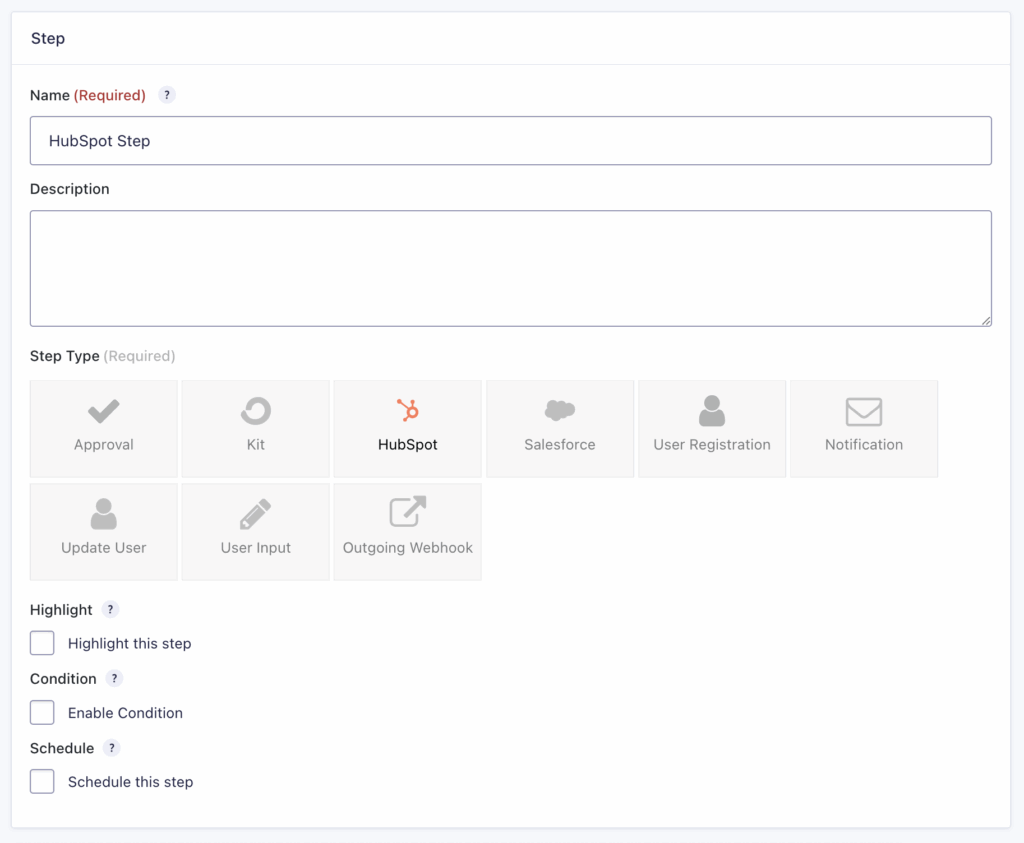Click the Highlight question mark help icon
The width and height of the screenshot is (1024, 843).
110,609
